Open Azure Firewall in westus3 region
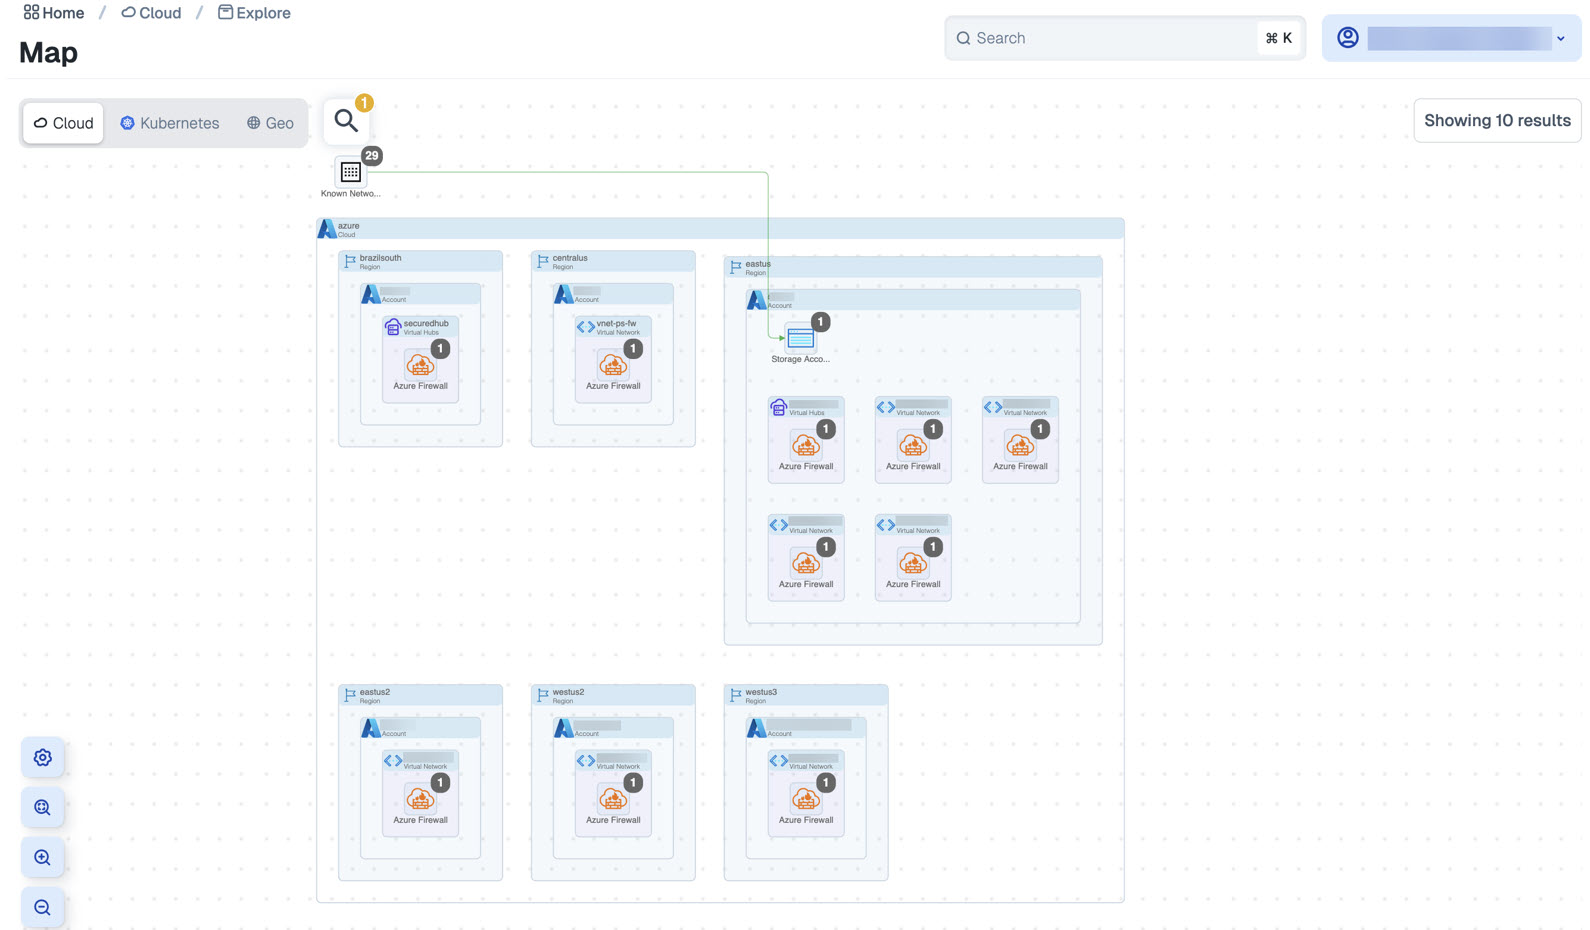Screen dimensions: 1590x930 806,800
